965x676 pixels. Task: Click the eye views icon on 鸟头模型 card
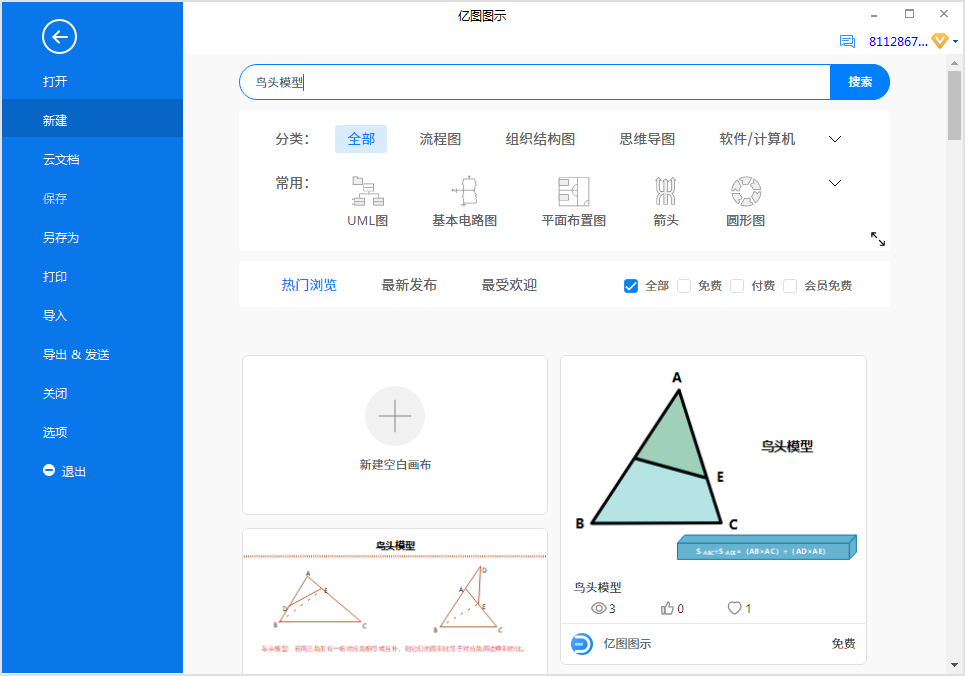[598, 608]
